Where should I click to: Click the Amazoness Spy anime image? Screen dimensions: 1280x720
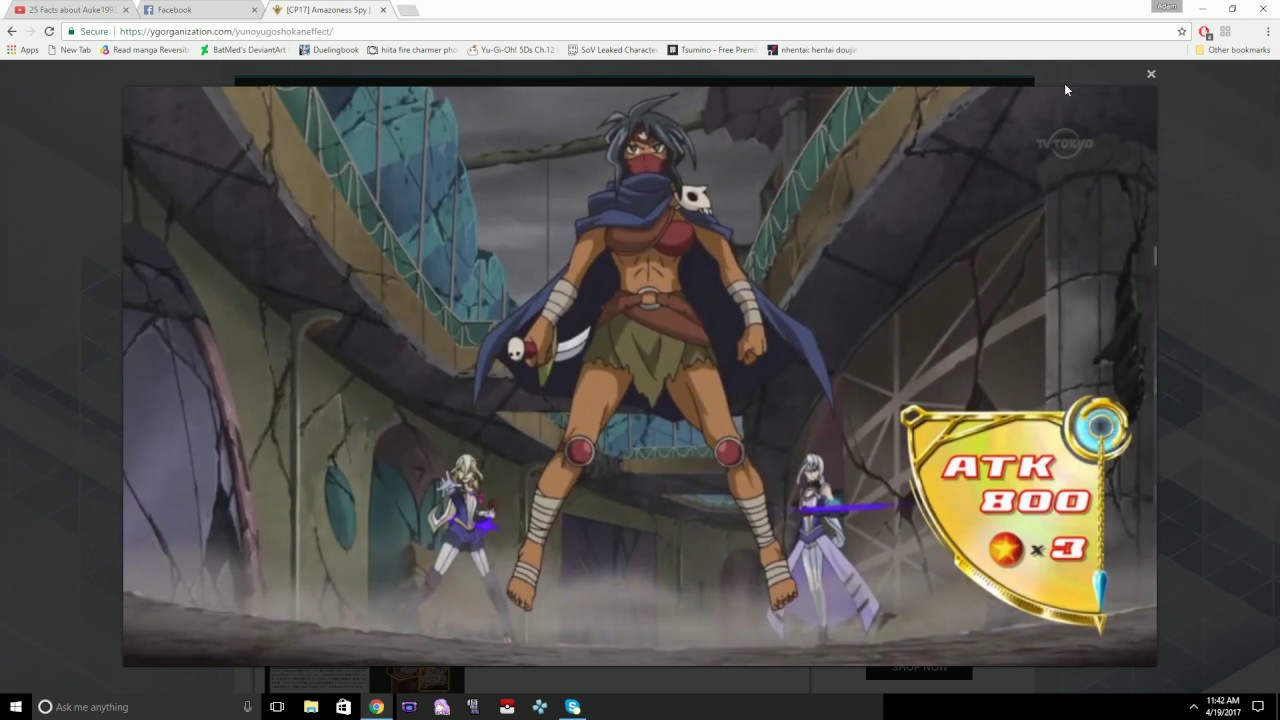pos(640,375)
